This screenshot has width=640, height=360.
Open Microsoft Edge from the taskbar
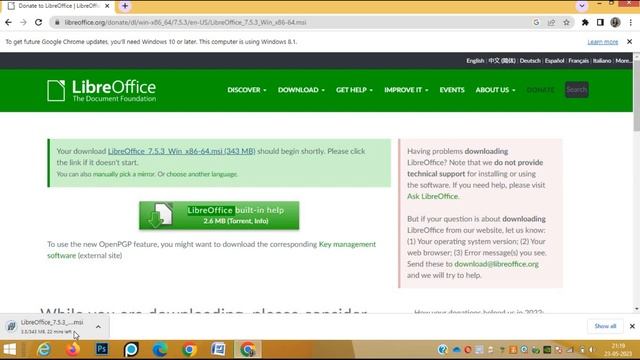(160, 349)
